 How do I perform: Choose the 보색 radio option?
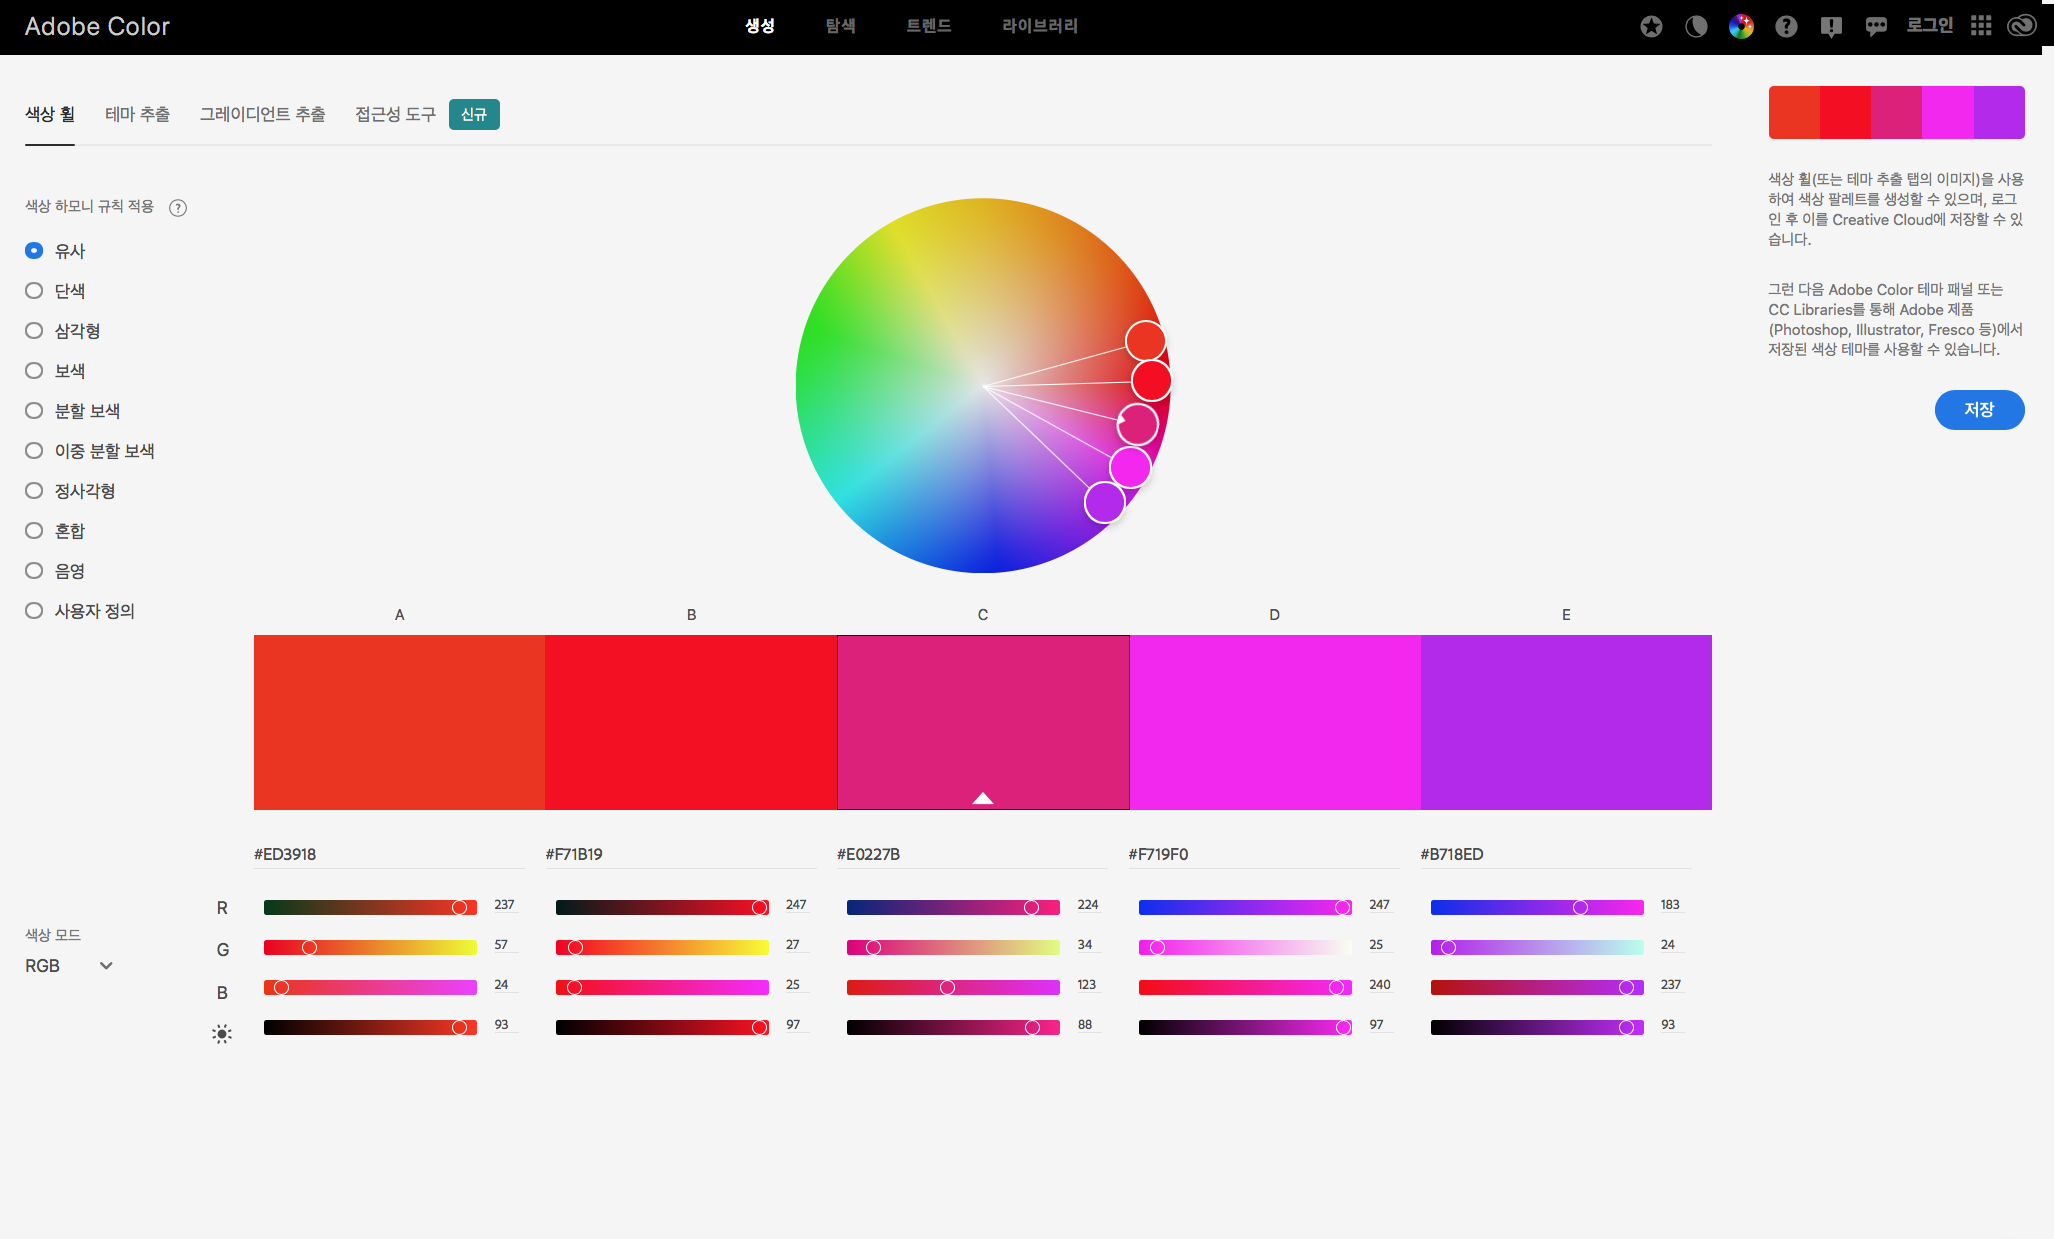click(x=34, y=371)
